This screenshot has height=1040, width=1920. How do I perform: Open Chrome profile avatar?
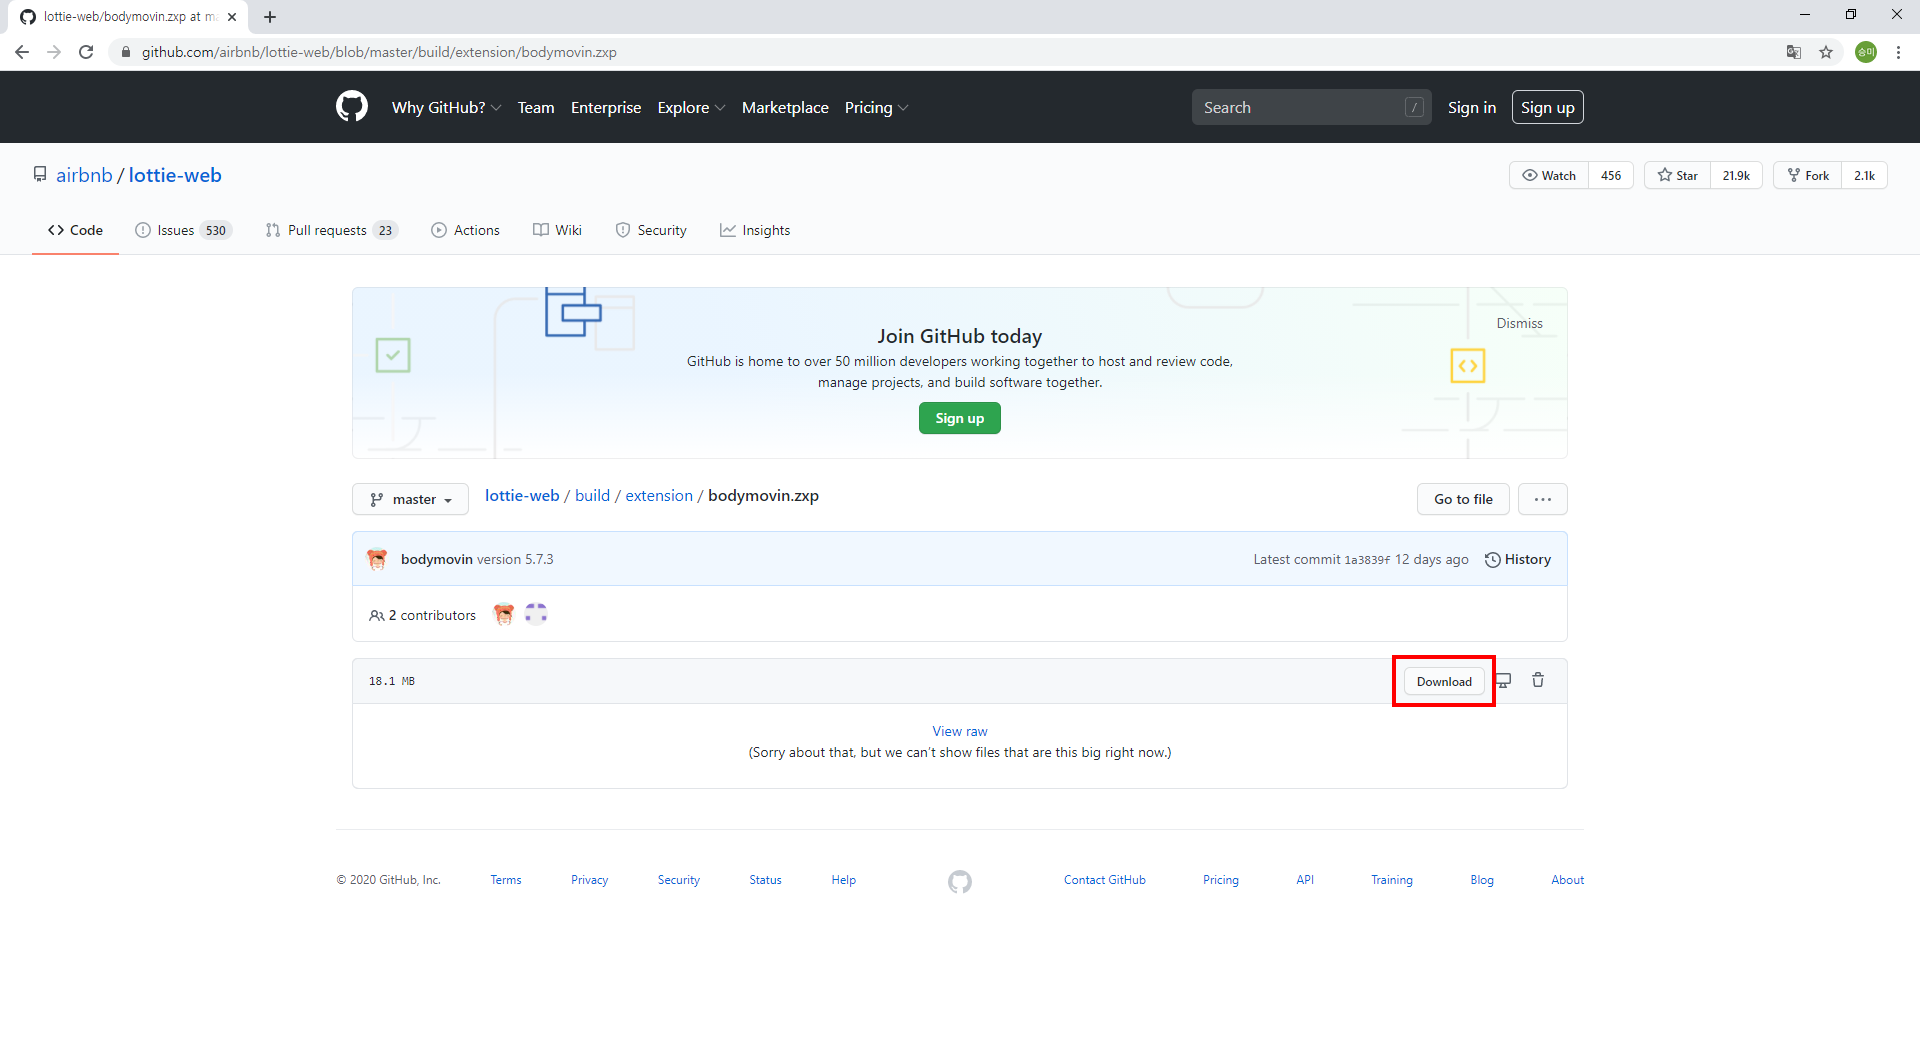point(1866,52)
